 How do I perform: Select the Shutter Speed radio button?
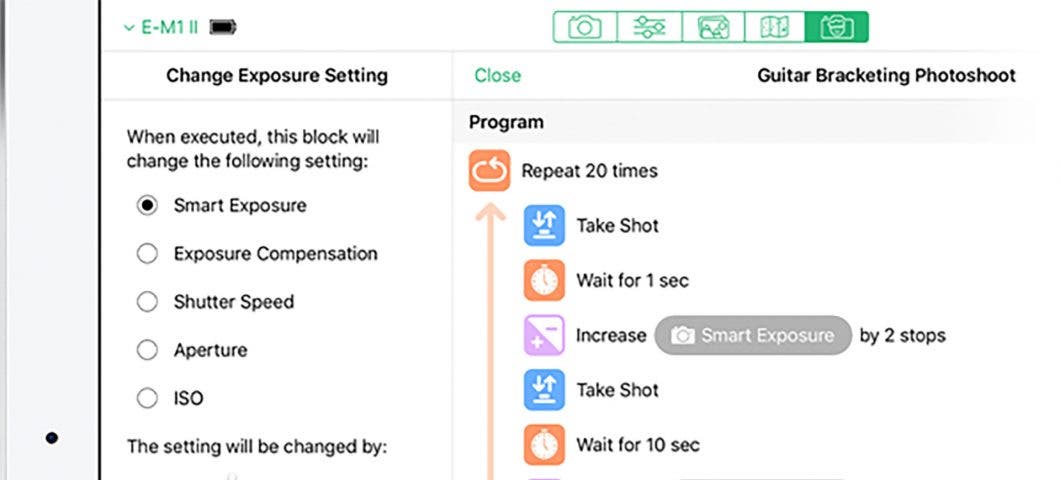click(x=147, y=302)
